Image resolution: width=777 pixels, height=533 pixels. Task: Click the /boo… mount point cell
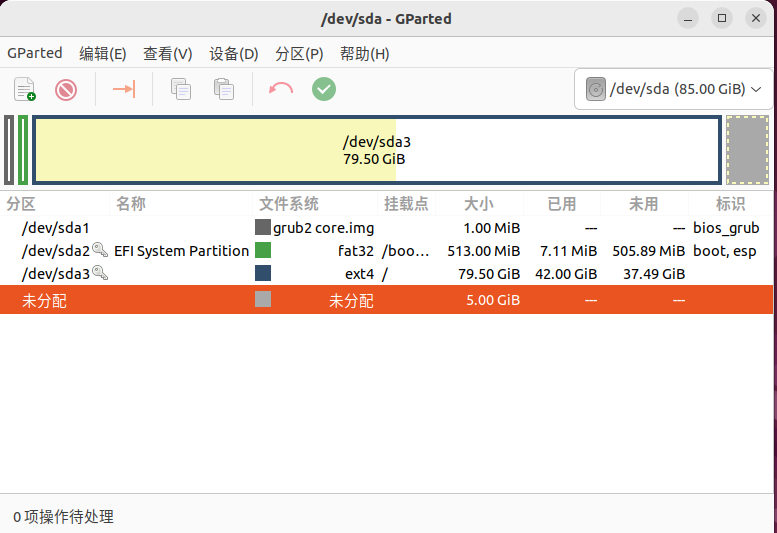pos(405,251)
